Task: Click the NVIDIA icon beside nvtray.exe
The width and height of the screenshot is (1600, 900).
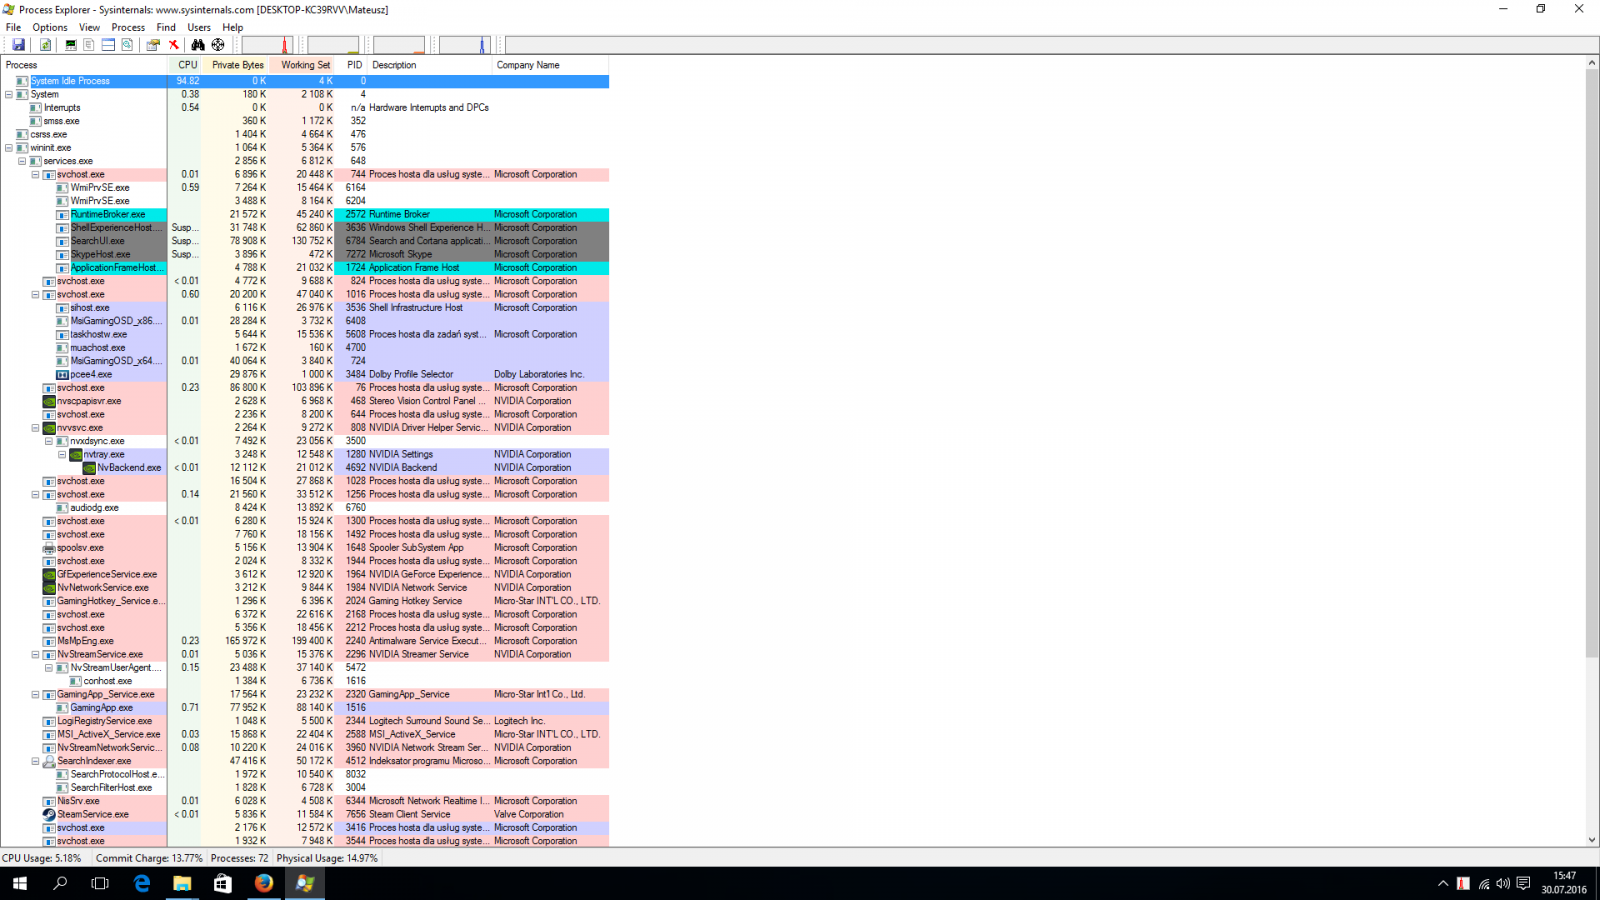Action: [x=76, y=454]
